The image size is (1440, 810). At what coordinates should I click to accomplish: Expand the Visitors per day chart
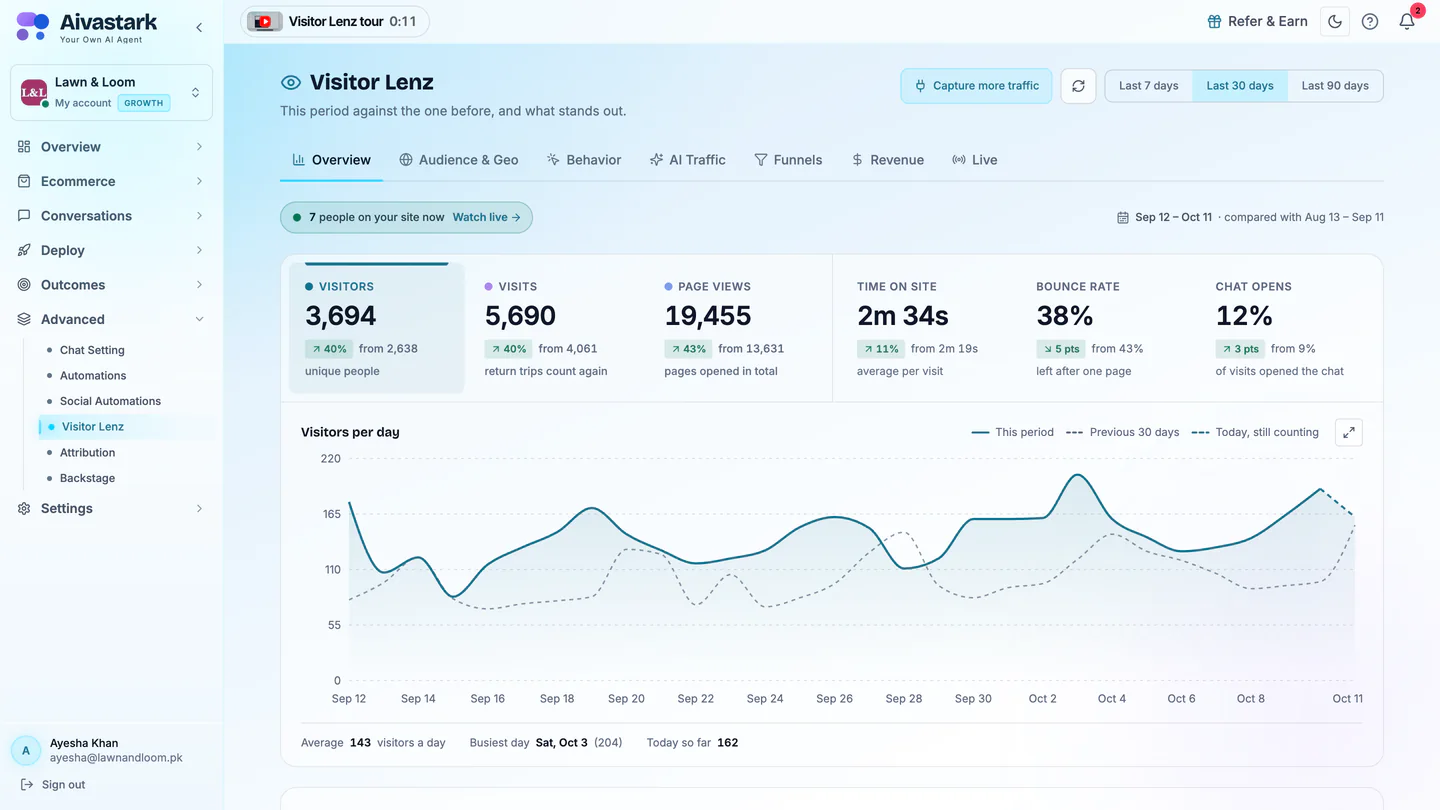(x=1349, y=432)
